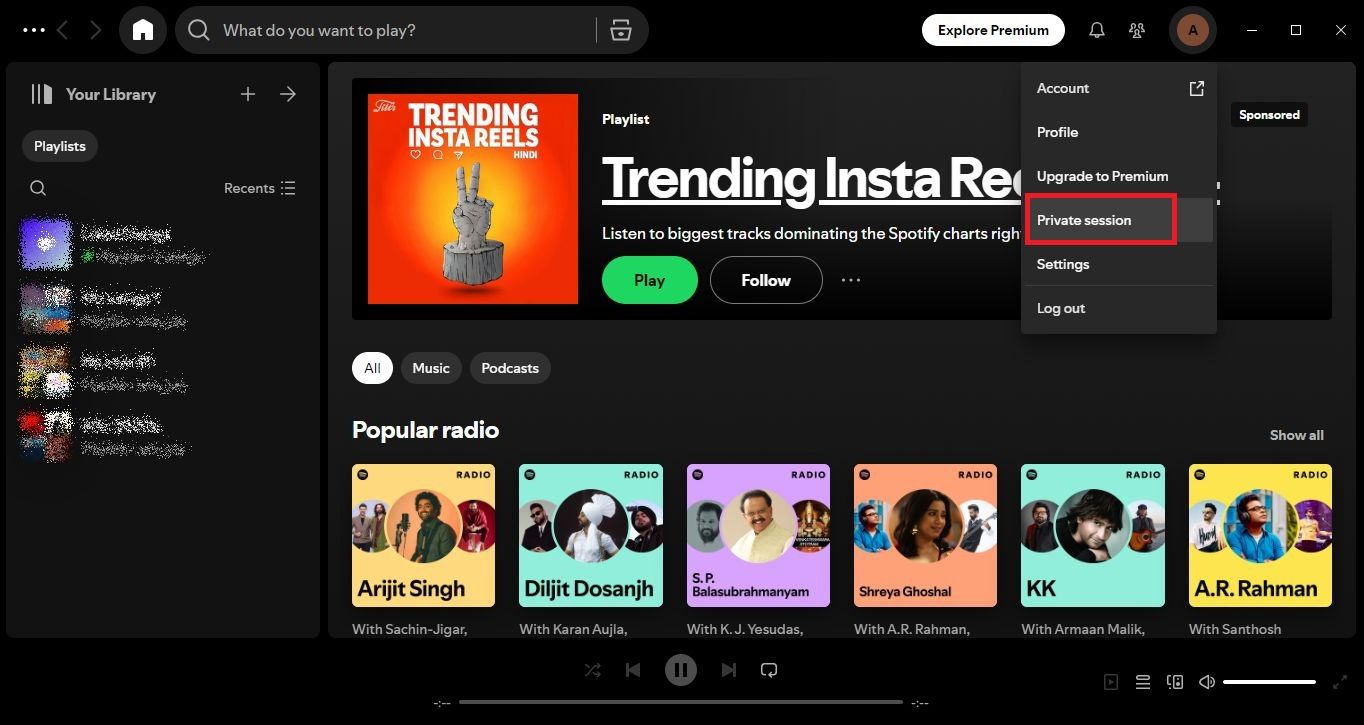Go forward with the right arrow
The image size is (1364, 725).
[x=96, y=30]
